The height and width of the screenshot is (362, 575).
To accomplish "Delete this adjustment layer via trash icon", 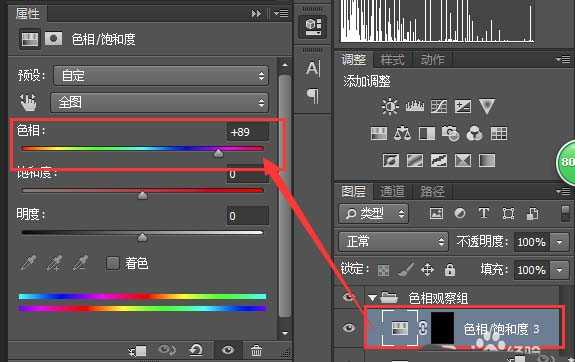I will (x=256, y=351).
